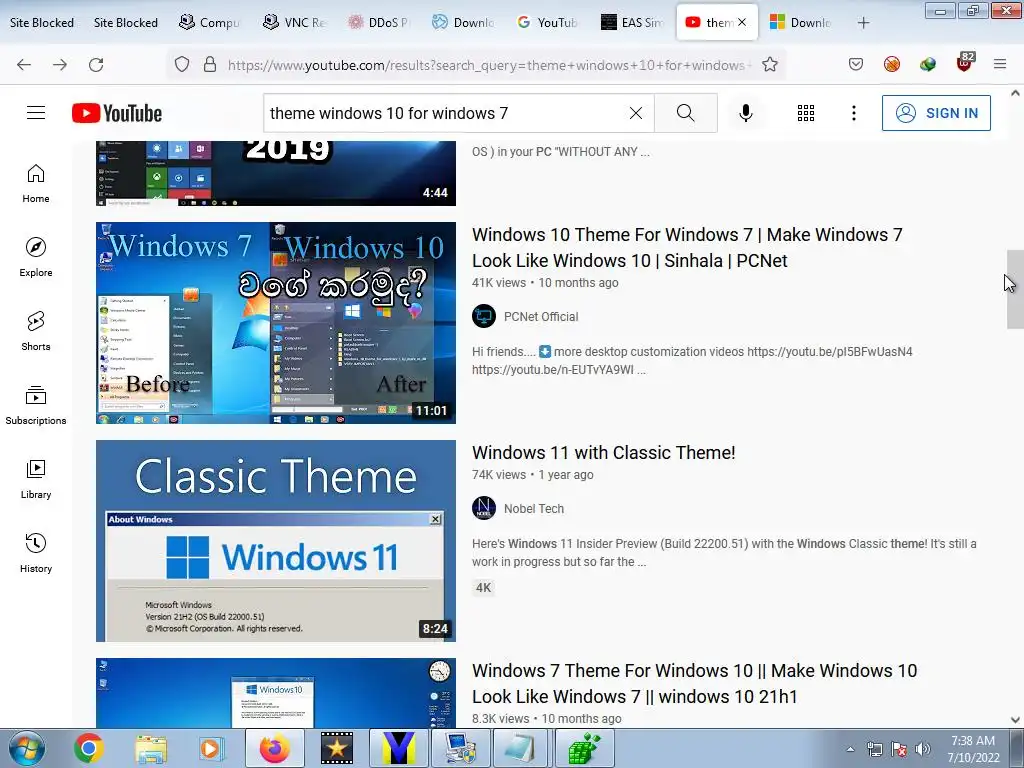Switch to the EAS Sim tab

[x=632, y=23]
